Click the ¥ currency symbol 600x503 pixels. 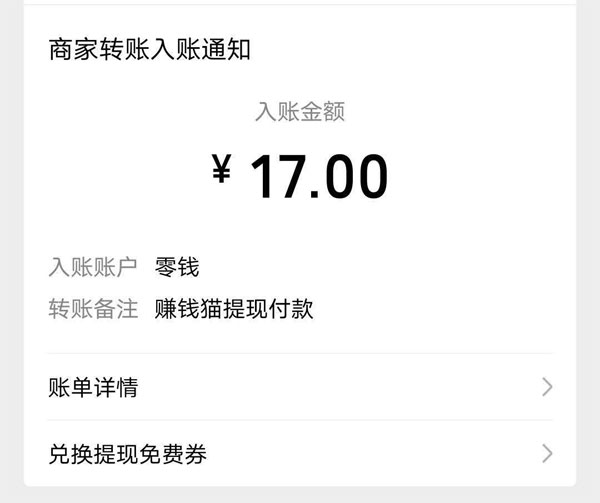(x=222, y=168)
